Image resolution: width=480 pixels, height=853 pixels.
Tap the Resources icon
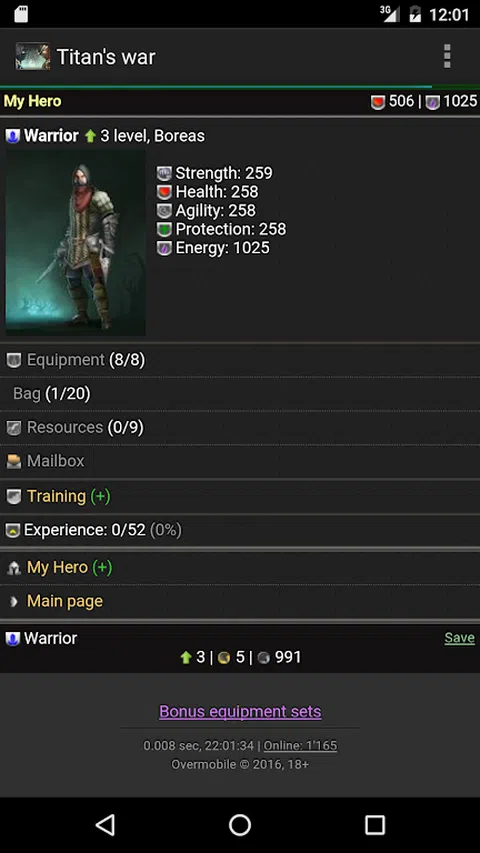coord(14,428)
